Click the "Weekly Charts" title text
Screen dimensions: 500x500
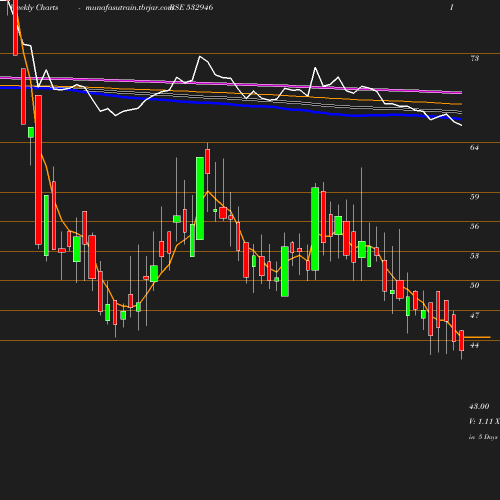point(34,7)
